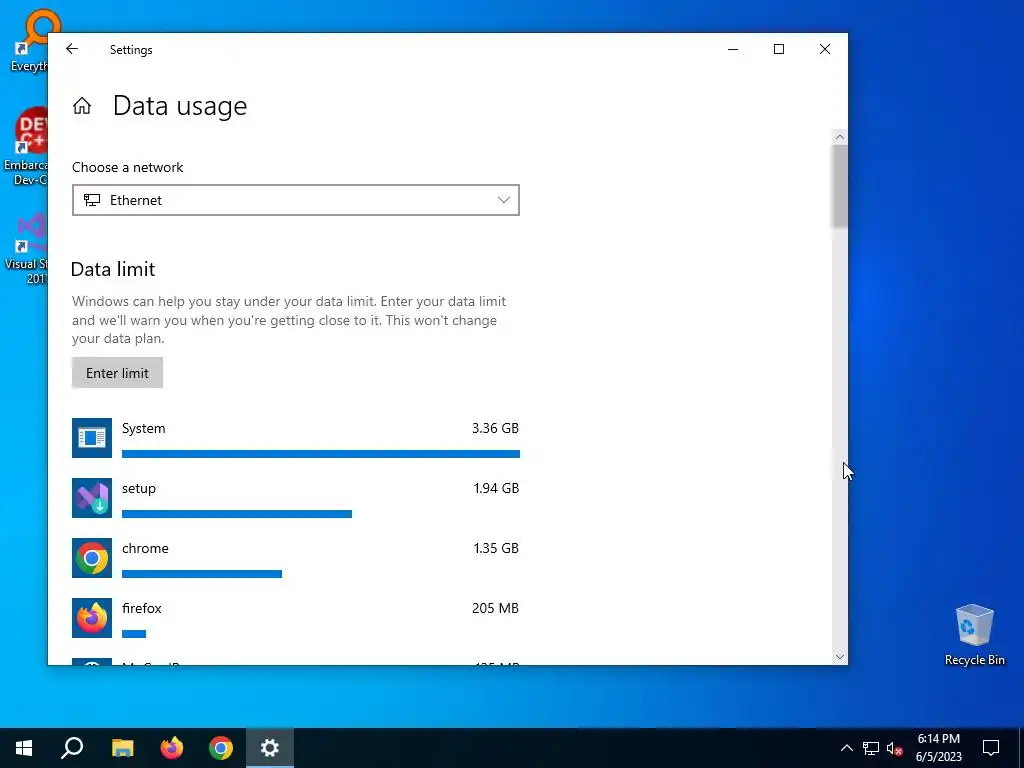Click the System usage bar
The image size is (1024, 768).
[x=321, y=454]
